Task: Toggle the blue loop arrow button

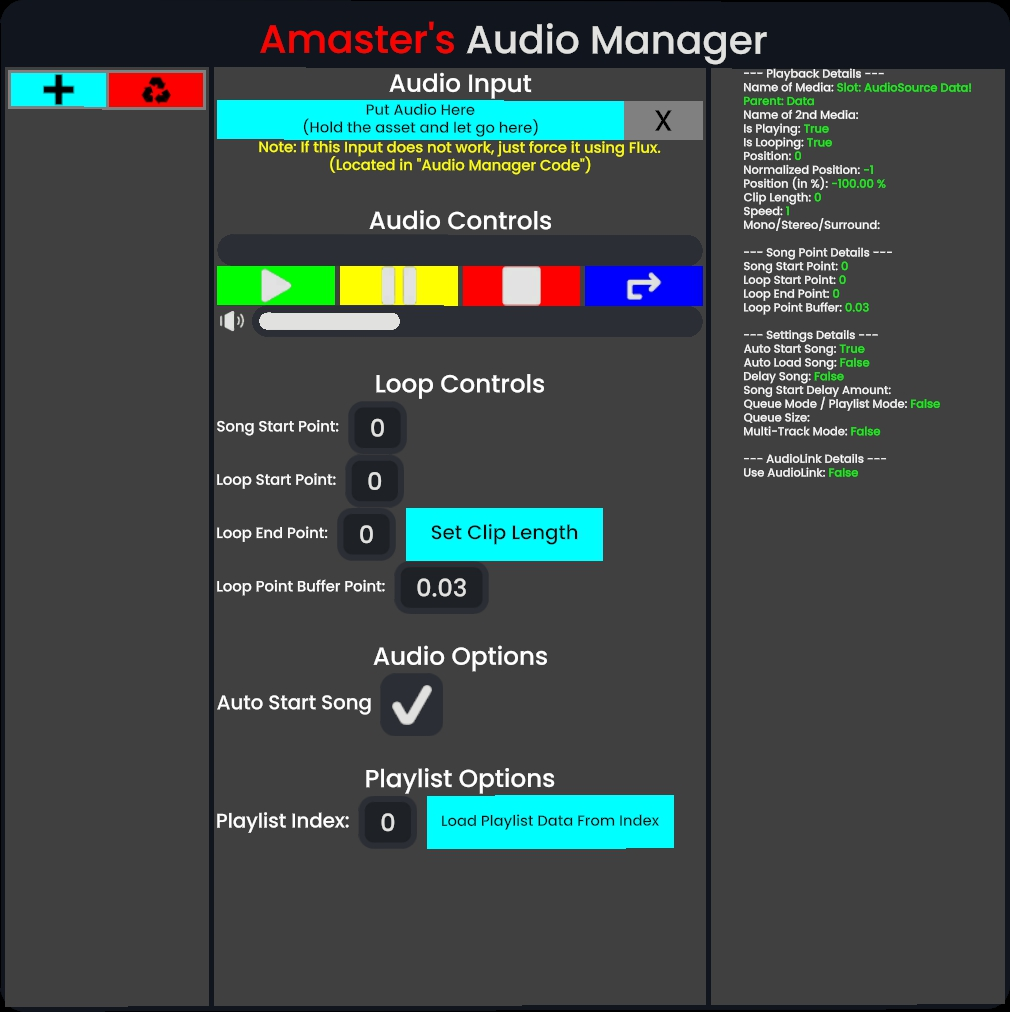Action: point(643,286)
